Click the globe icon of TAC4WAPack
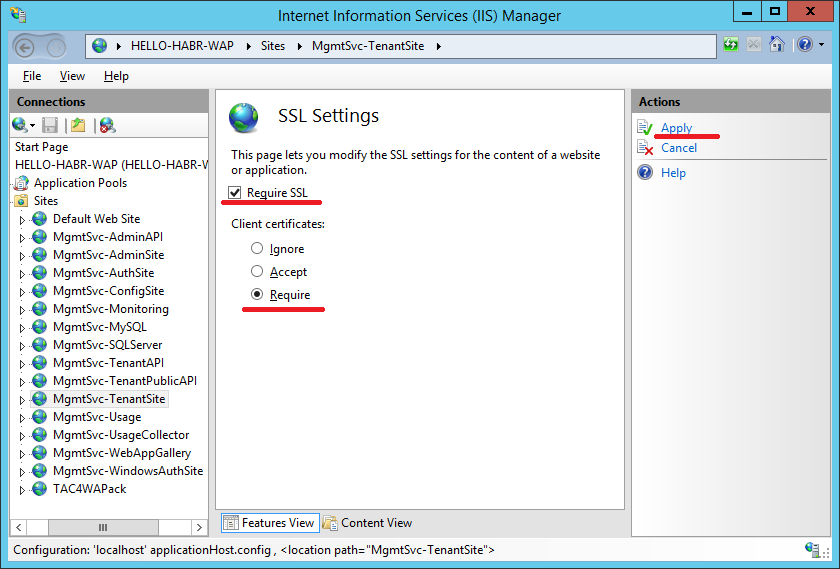 (x=39, y=489)
